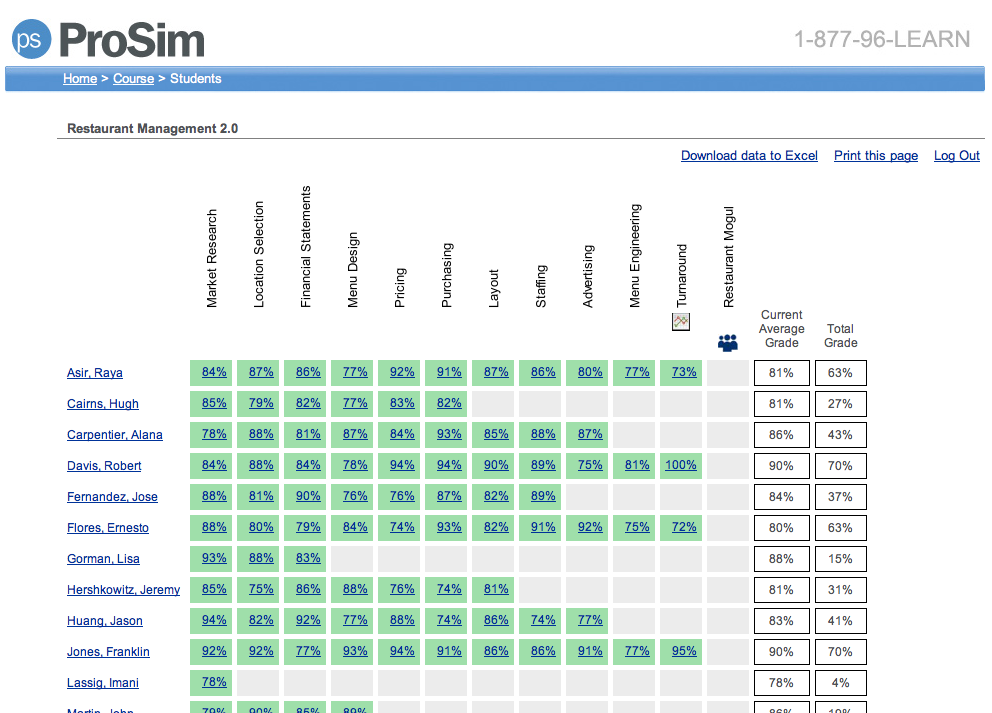Open Lassig, Imani's 78% grade
This screenshot has width=992, height=713.
tap(214, 682)
